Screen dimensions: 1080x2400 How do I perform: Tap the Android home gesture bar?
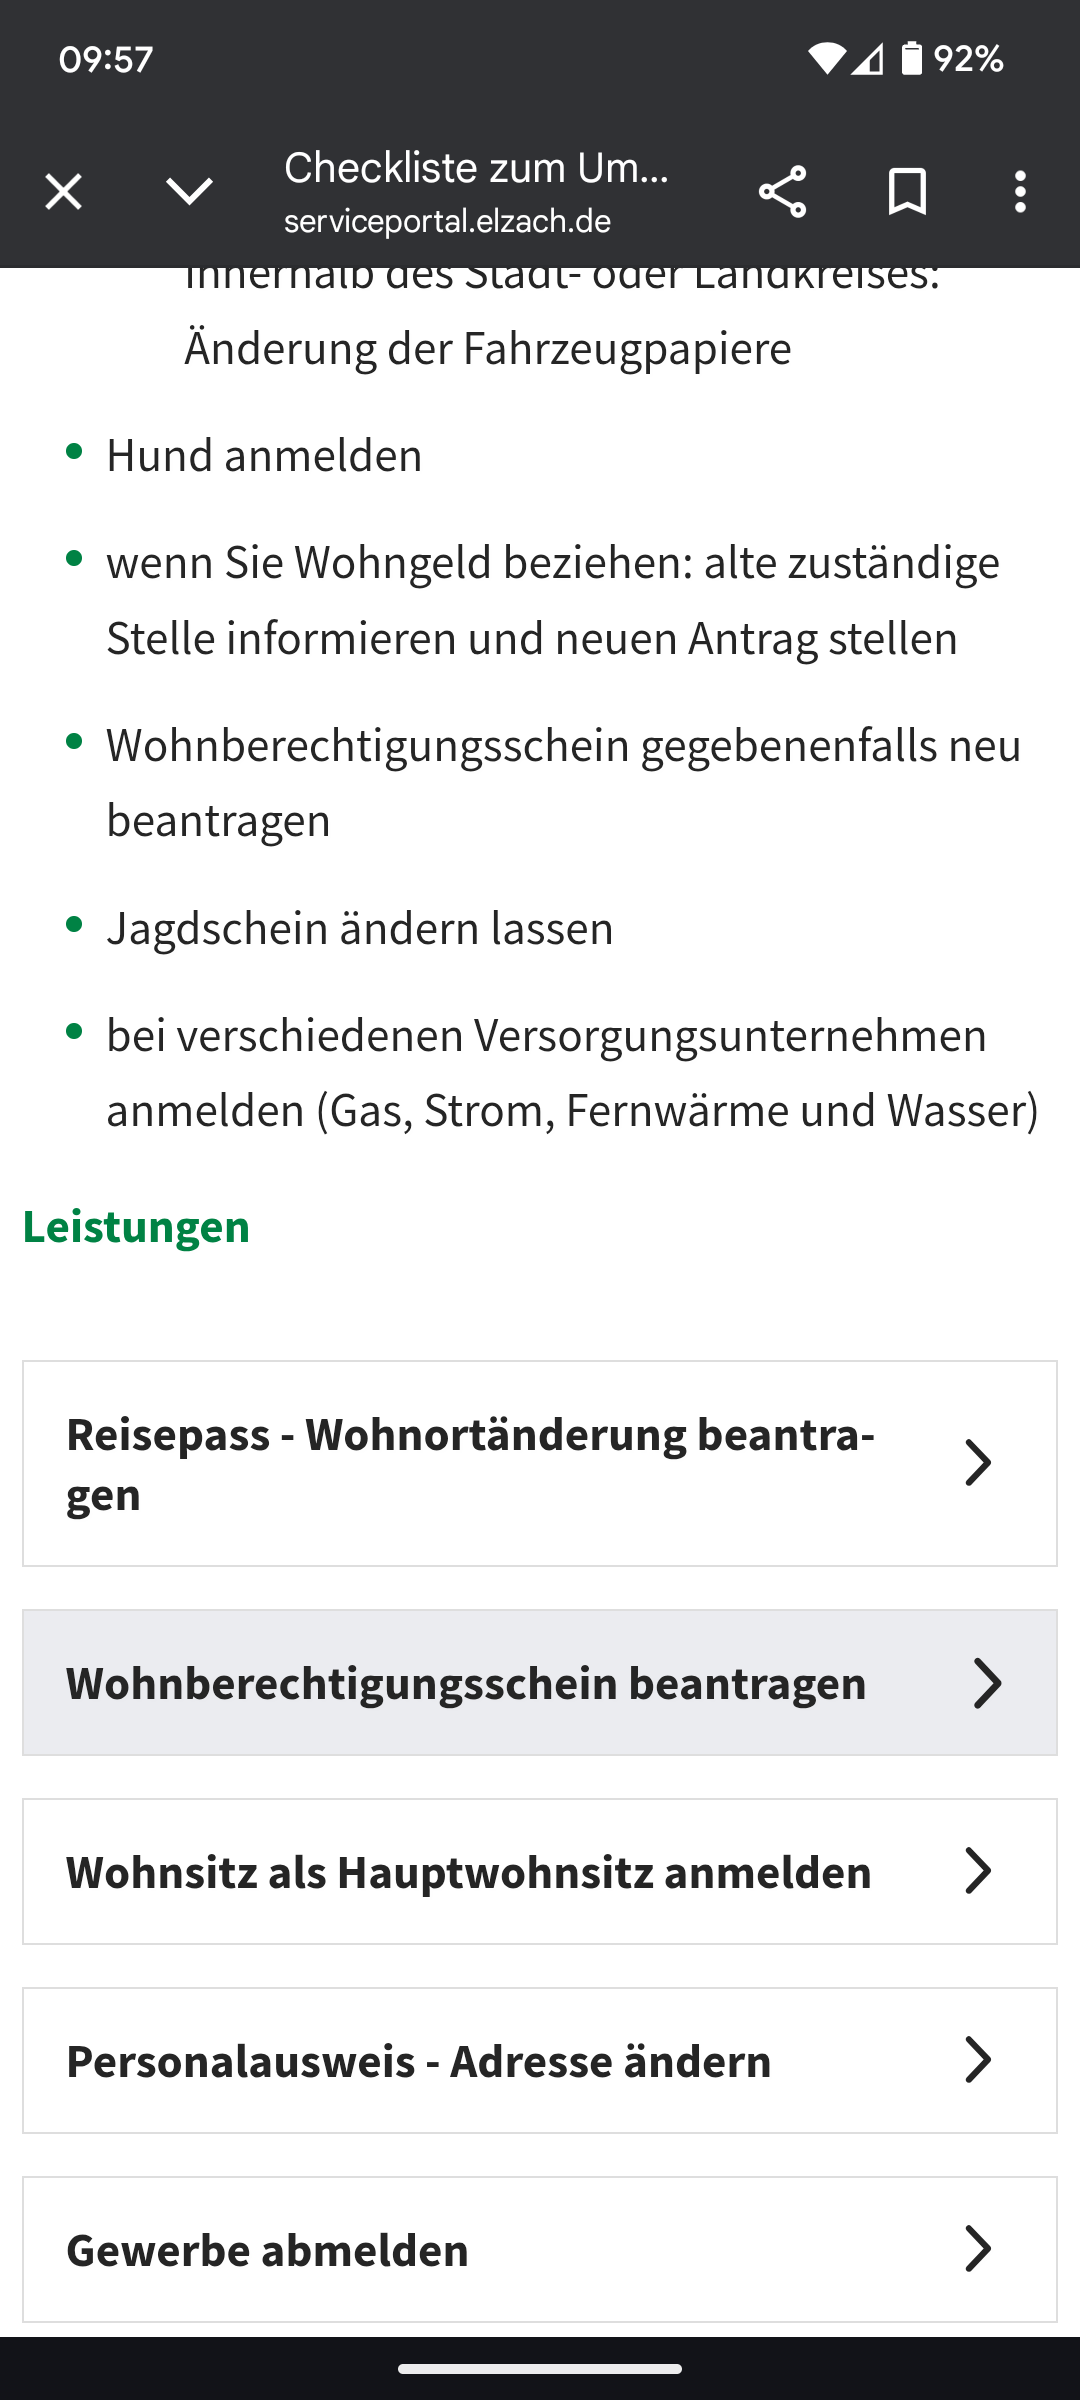click(540, 2368)
